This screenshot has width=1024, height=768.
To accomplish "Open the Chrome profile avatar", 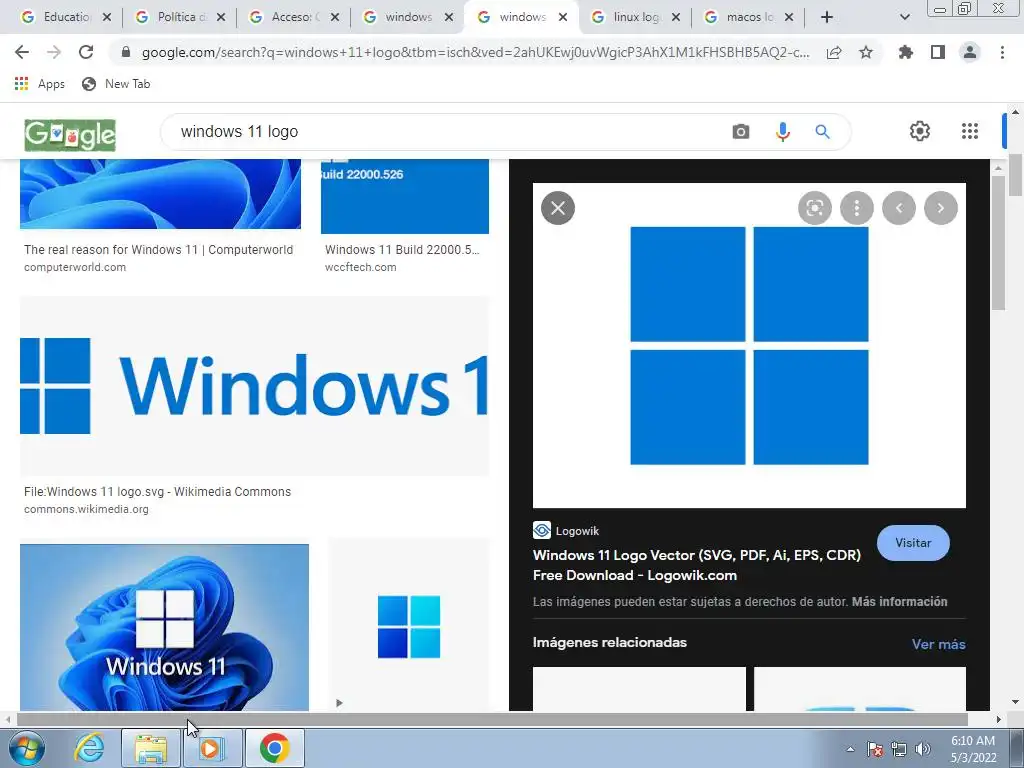I will tap(970, 52).
